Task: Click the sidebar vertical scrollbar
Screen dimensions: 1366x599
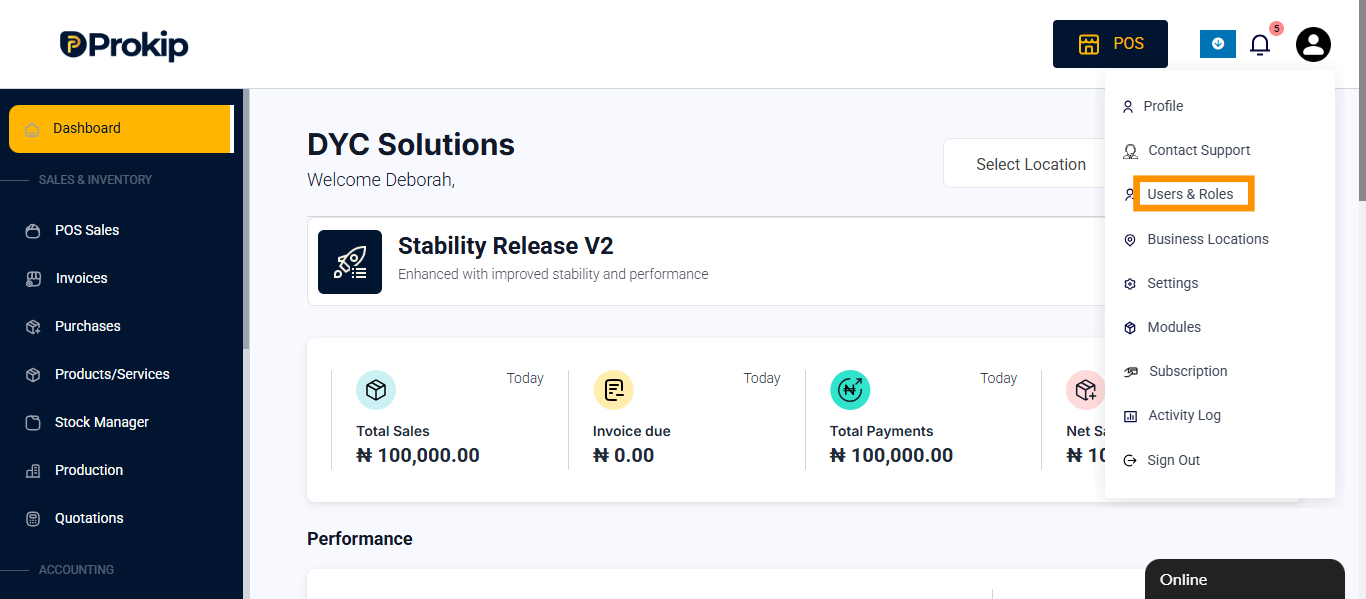Action: [246, 220]
